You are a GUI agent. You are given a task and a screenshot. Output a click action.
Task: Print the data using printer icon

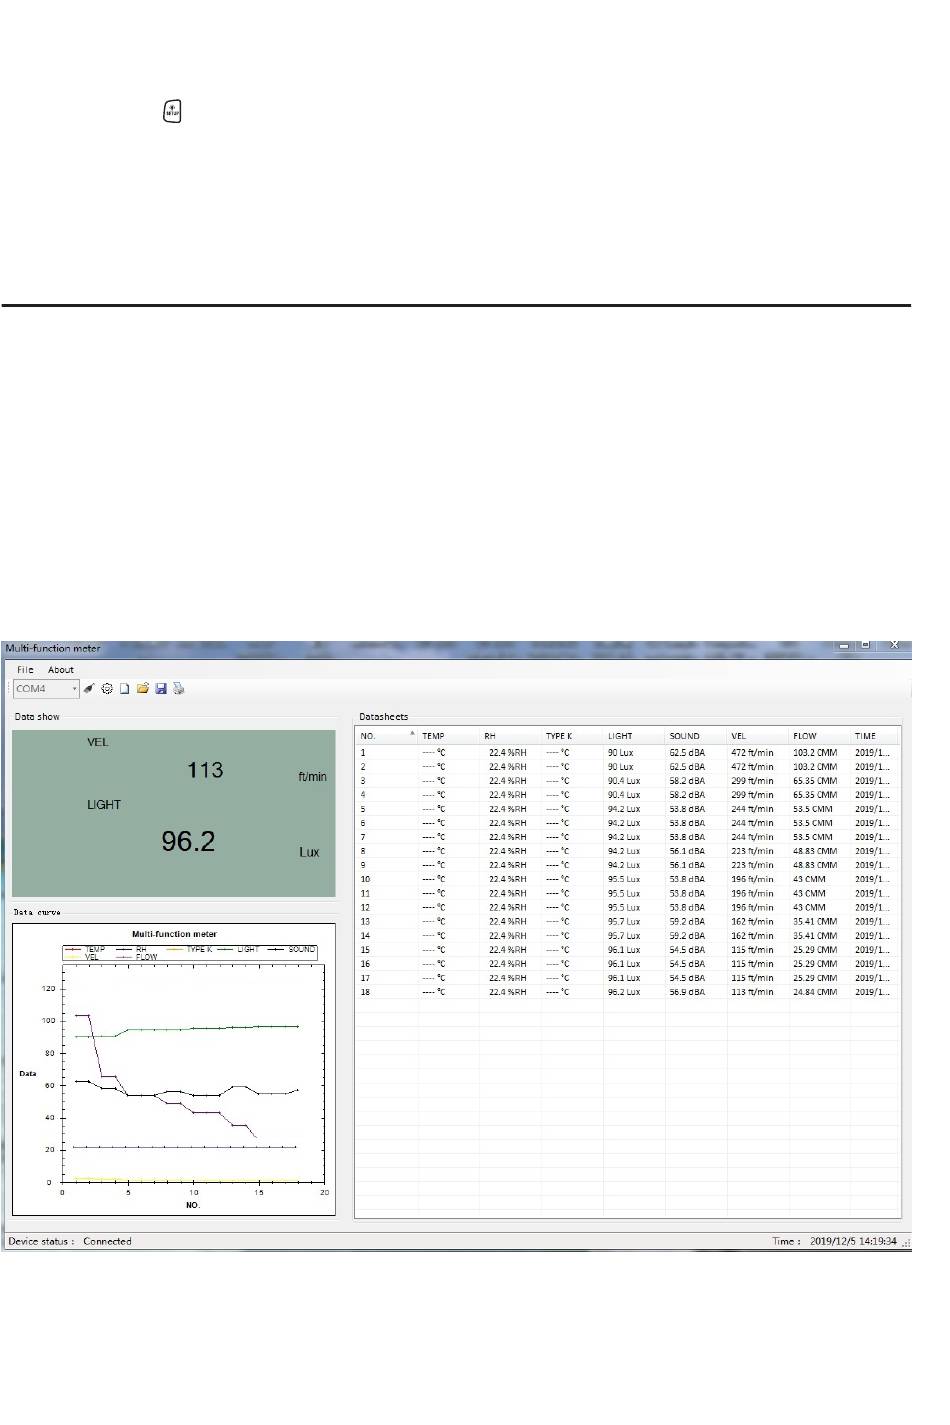pos(179,689)
